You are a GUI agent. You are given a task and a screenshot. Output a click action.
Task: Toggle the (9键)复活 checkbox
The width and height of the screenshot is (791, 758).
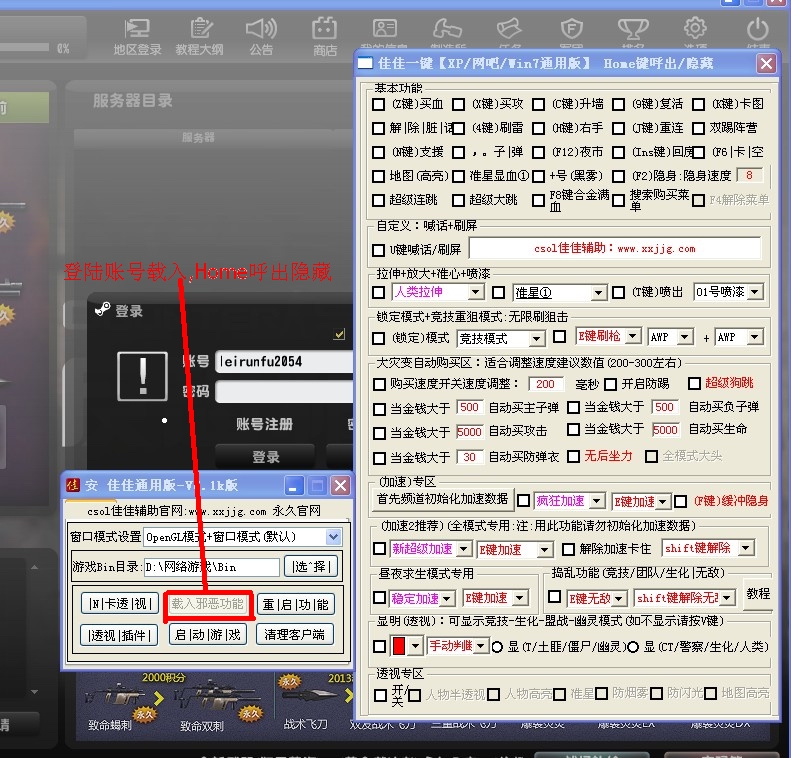(618, 104)
